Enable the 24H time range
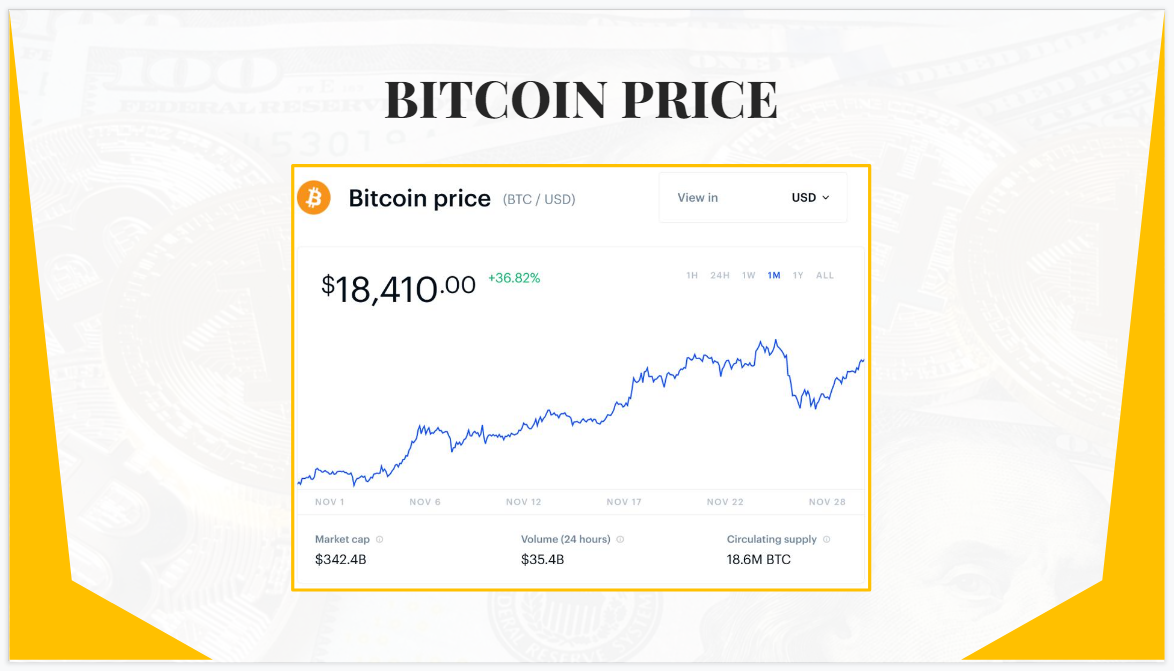The width and height of the screenshot is (1174, 671). click(720, 275)
